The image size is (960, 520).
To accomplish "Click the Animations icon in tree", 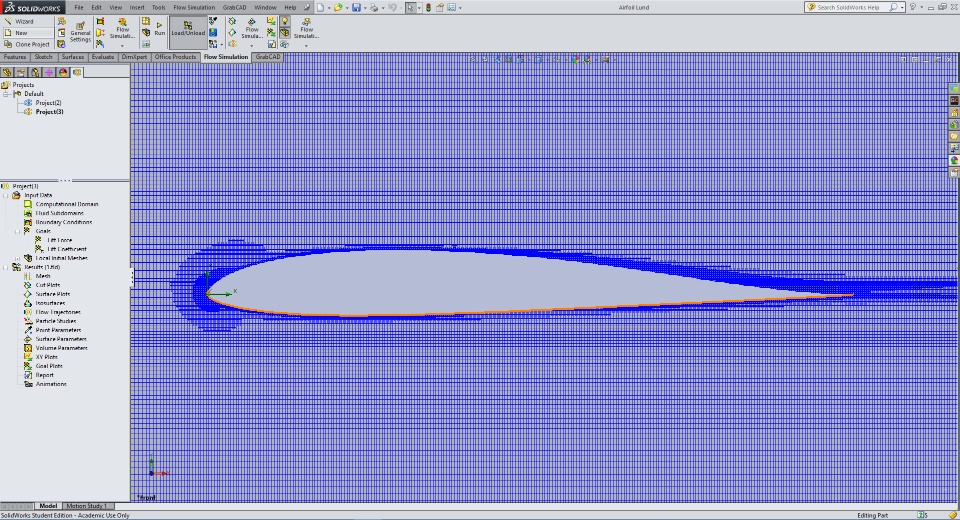I will point(28,384).
